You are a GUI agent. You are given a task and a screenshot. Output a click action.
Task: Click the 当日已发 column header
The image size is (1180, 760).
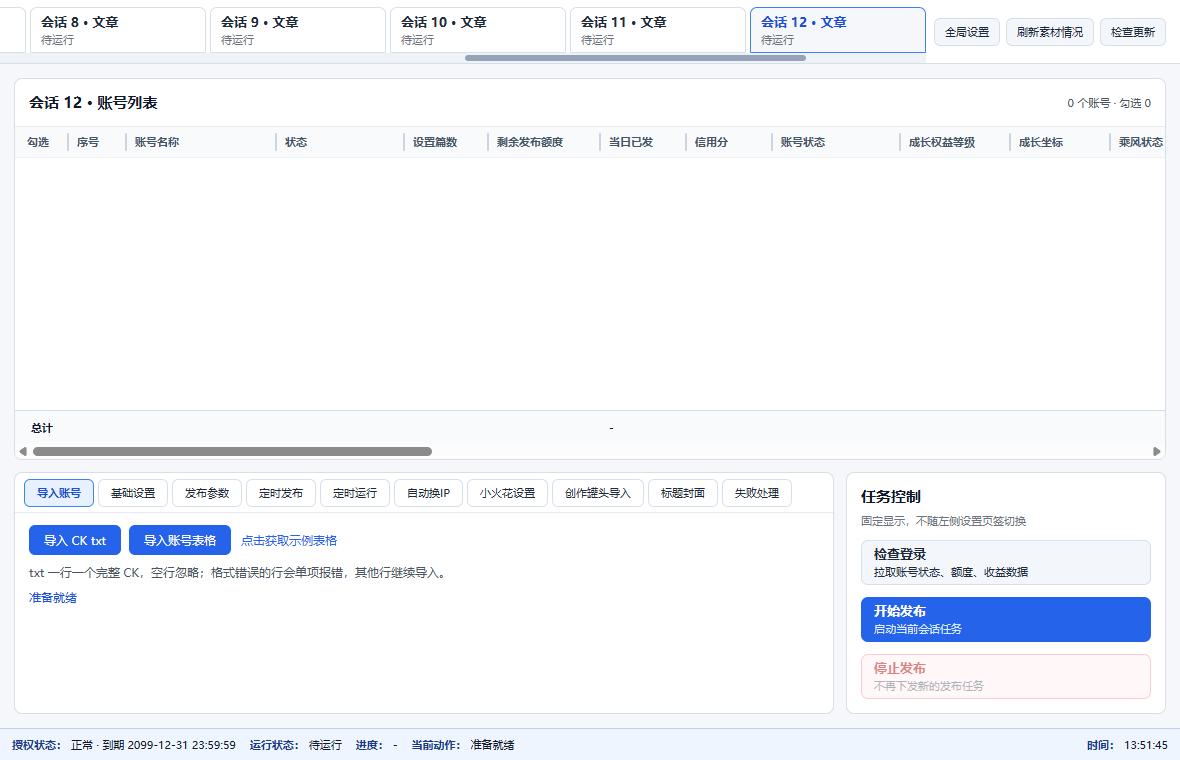(x=631, y=141)
